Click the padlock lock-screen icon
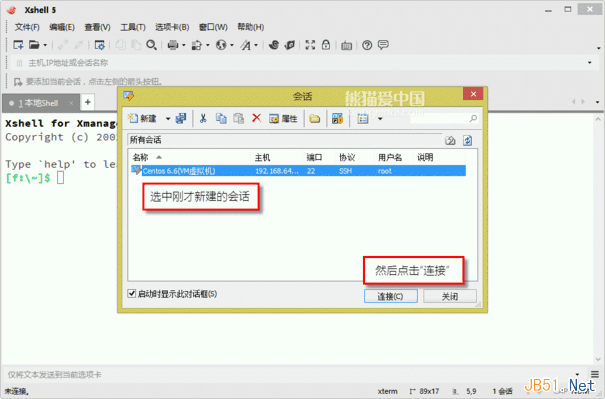The height and width of the screenshot is (399, 605). click(326, 45)
